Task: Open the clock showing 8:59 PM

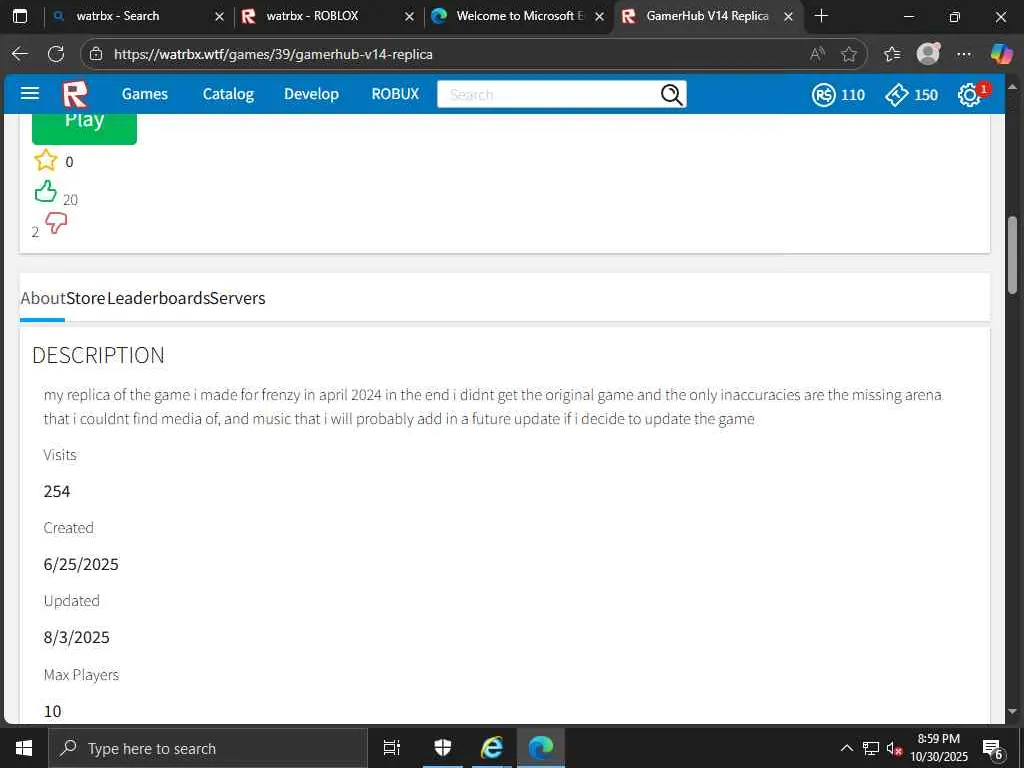Action: point(939,748)
